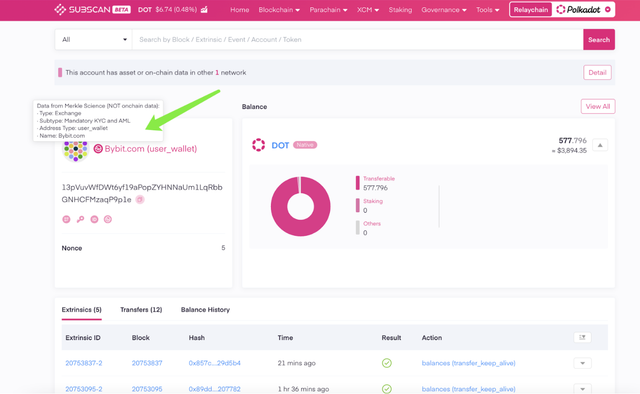Open the Governance dropdown menu
The width and height of the screenshot is (640, 394).
coord(444,10)
